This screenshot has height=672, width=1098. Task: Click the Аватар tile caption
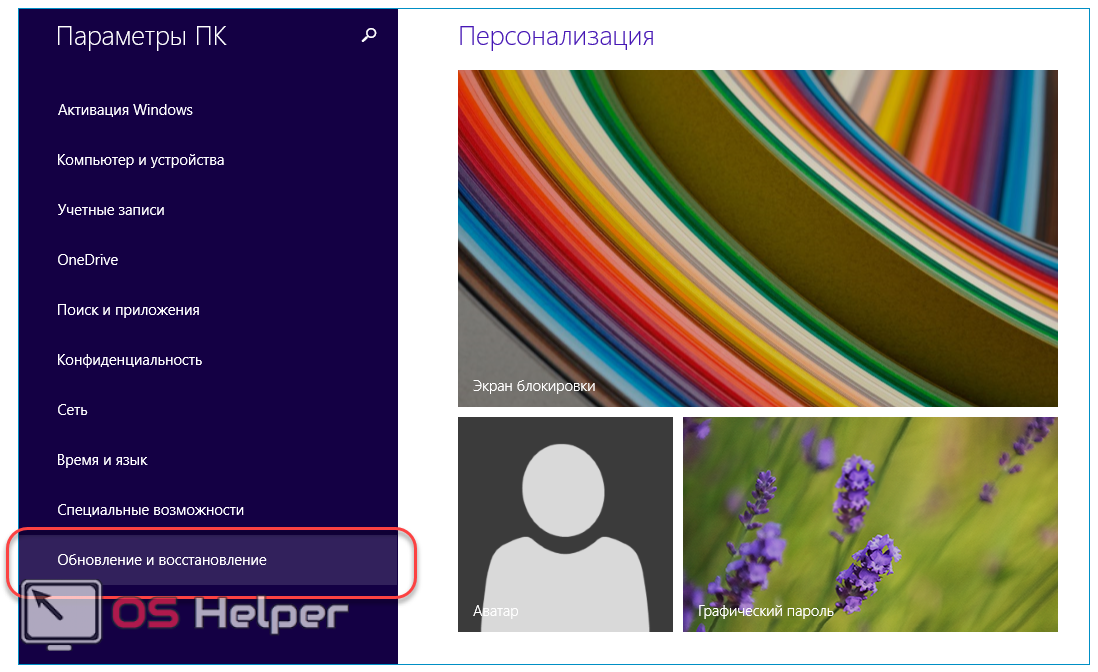[496, 610]
